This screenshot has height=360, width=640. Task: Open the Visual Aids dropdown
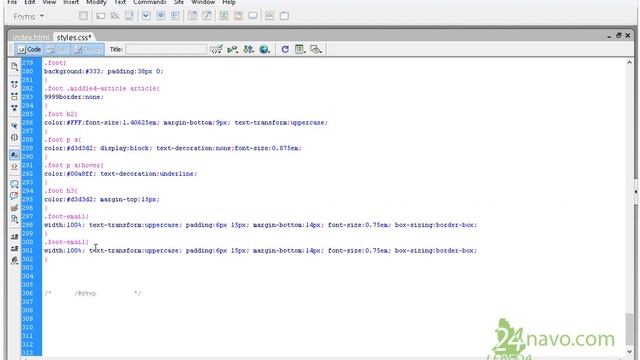click(316, 49)
